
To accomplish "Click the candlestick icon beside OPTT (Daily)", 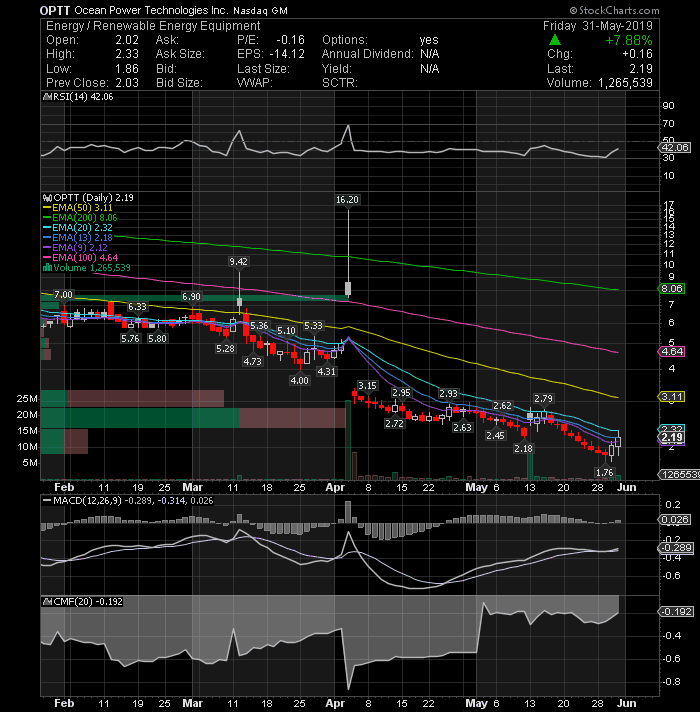I will coord(47,198).
